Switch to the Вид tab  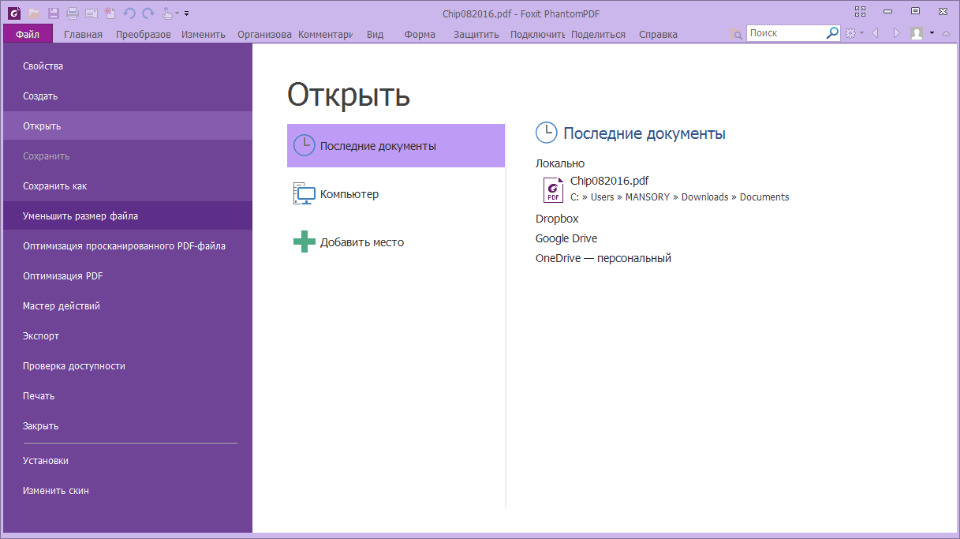(375, 34)
